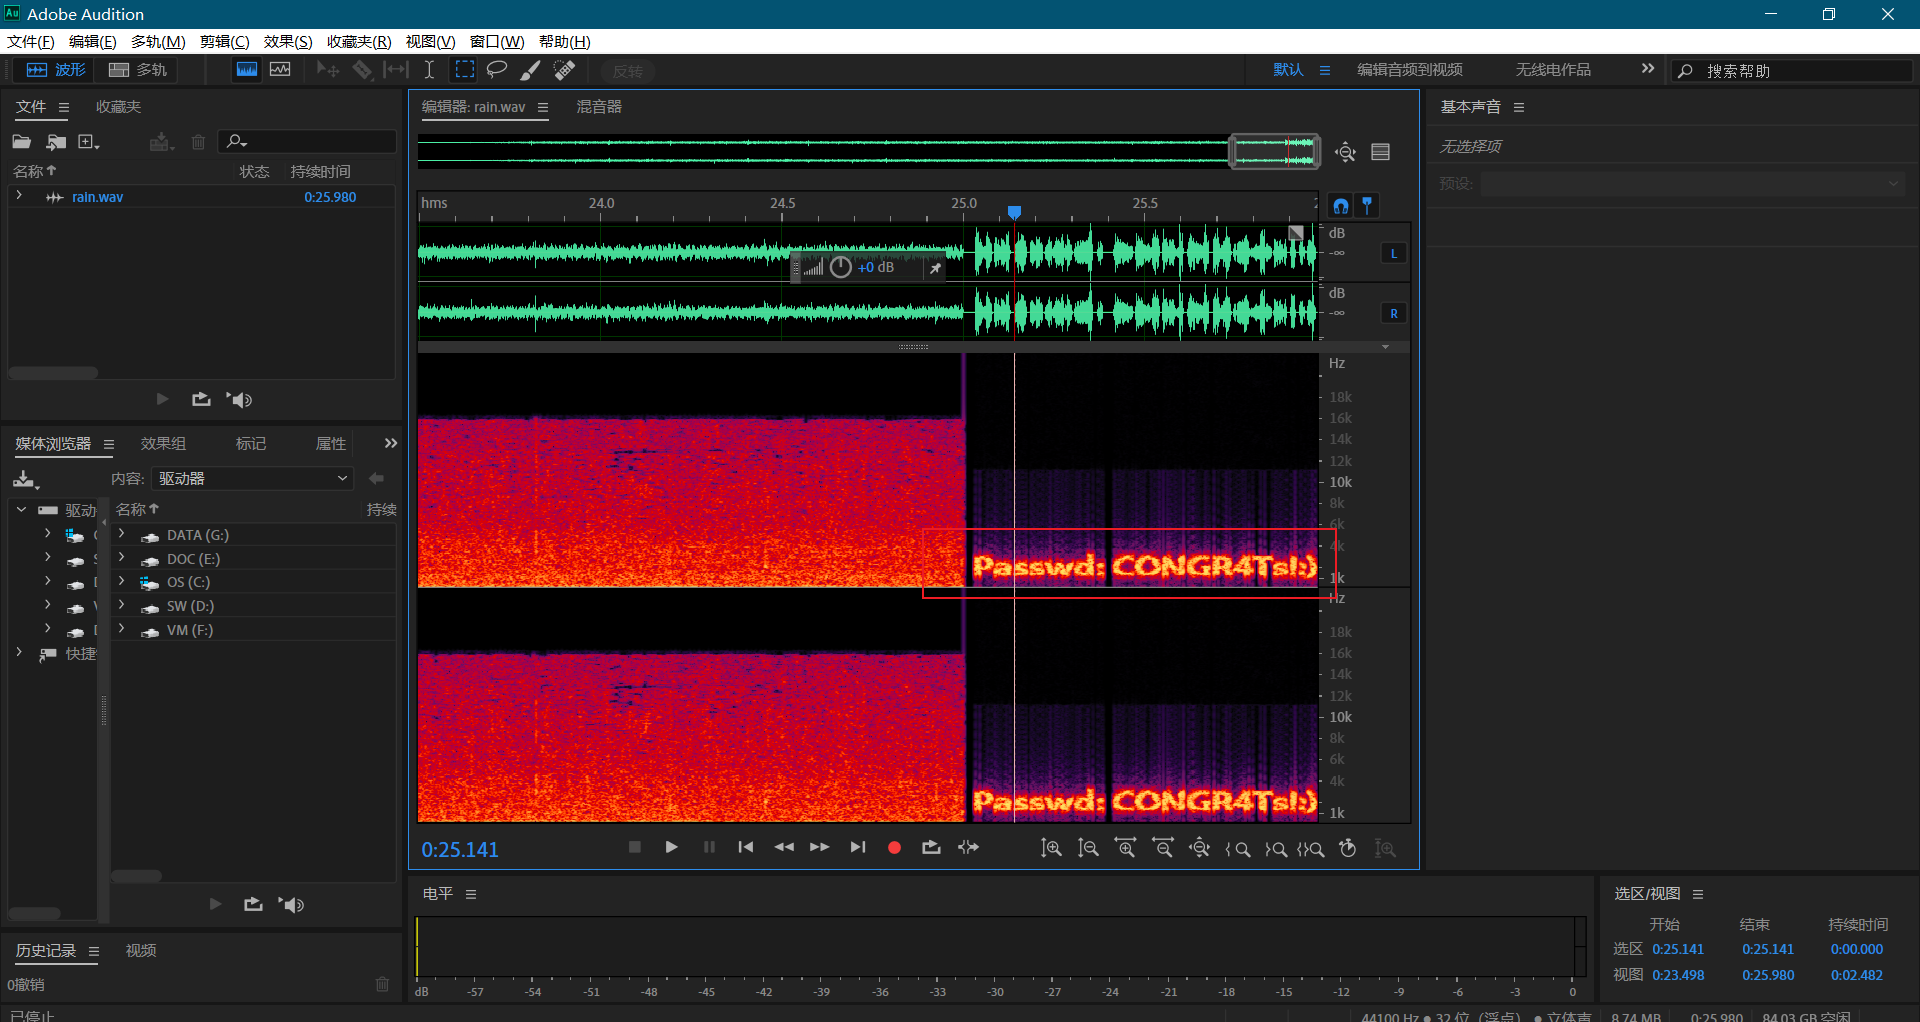Image resolution: width=1920 pixels, height=1022 pixels.
Task: Click the new file icon in 文件 panel
Action: point(89,142)
